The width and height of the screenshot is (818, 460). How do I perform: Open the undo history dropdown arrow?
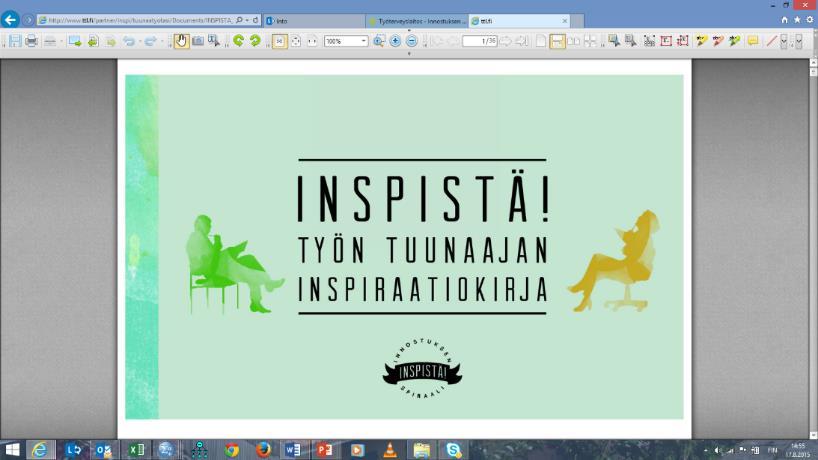tap(139, 41)
